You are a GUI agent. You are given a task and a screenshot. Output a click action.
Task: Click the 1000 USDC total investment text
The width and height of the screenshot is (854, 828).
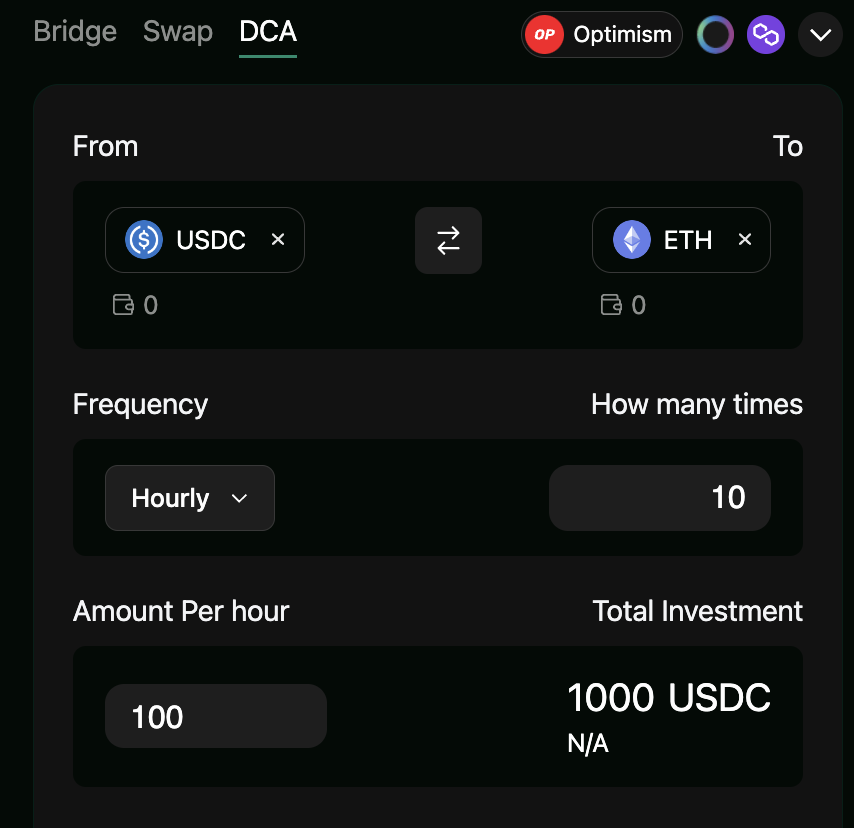669,697
